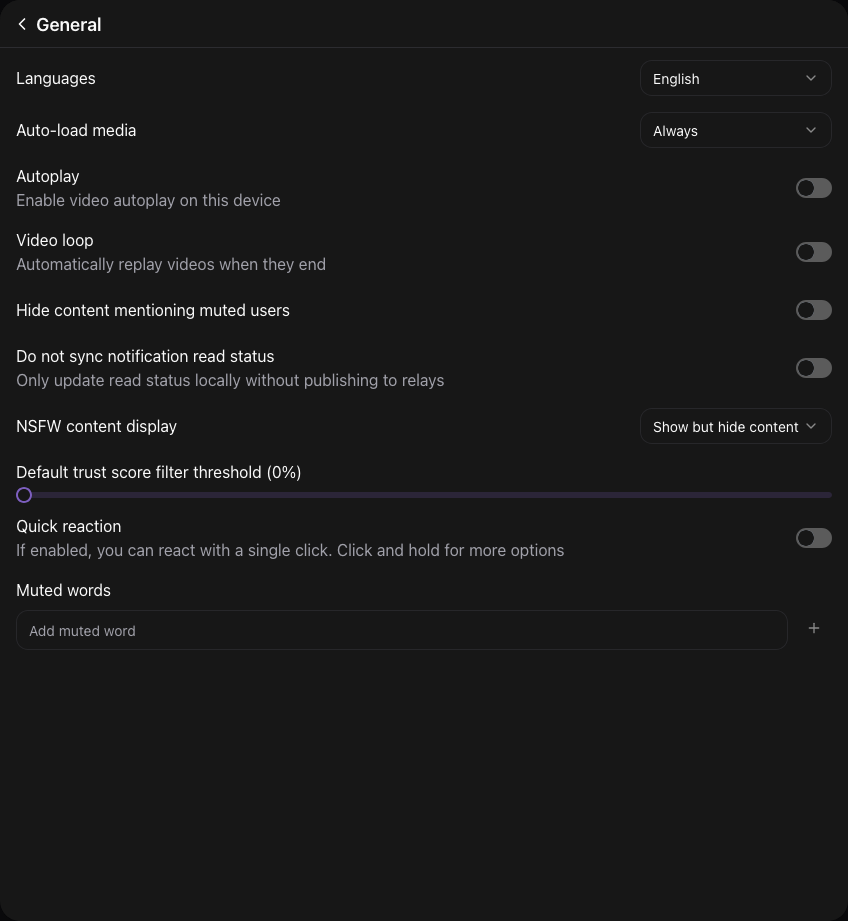This screenshot has width=848, height=921.
Task: Toggle Hide content mentioning muted users
Action: pos(813,310)
